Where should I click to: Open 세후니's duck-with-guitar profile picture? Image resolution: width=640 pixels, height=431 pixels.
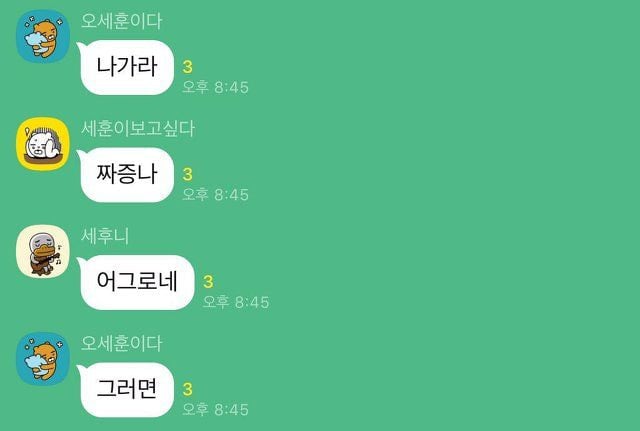pyautogui.click(x=43, y=251)
